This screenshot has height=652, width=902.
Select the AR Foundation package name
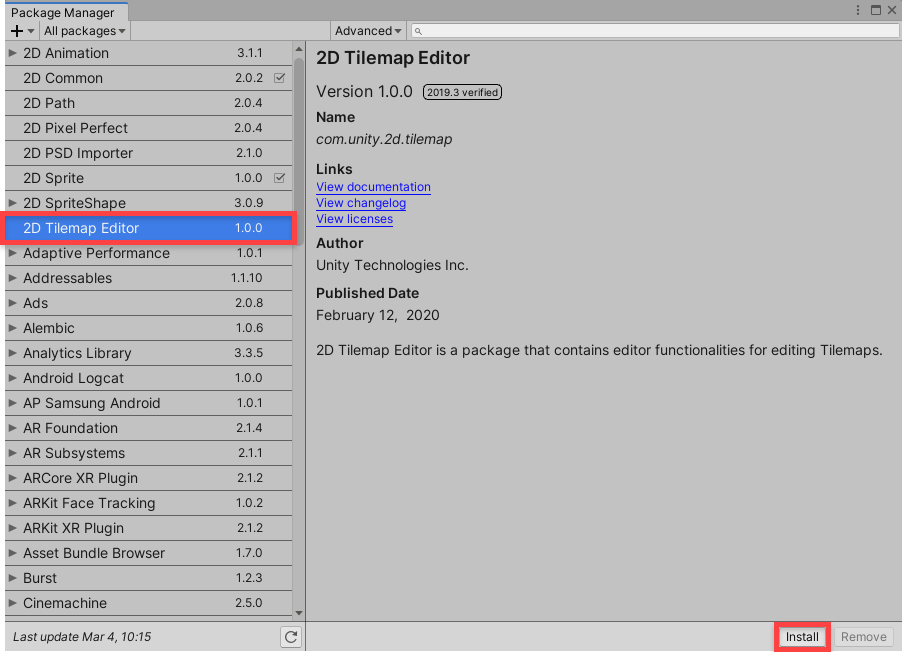70,428
